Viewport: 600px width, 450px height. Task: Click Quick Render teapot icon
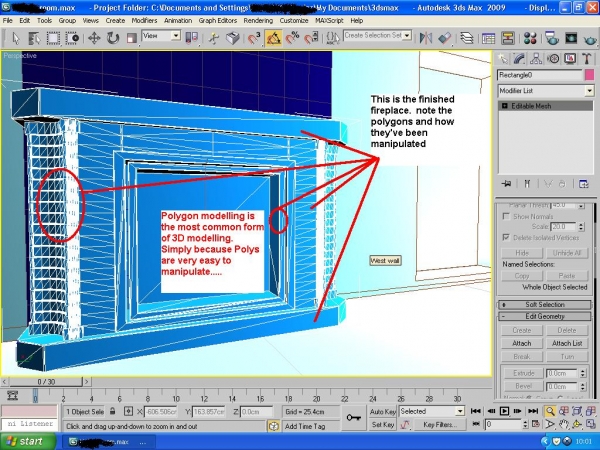(590, 38)
